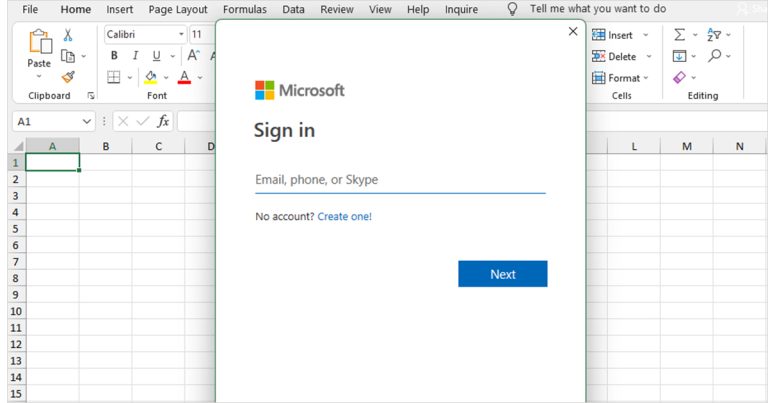The image size is (768, 403).
Task: Click the Clear eraser icon
Action: coord(680,77)
